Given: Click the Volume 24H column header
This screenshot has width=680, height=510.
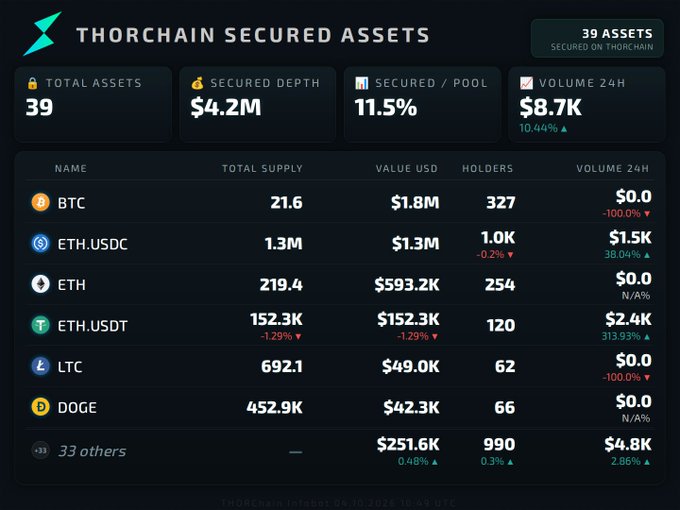Looking at the screenshot, I should pyautogui.click(x=612, y=168).
